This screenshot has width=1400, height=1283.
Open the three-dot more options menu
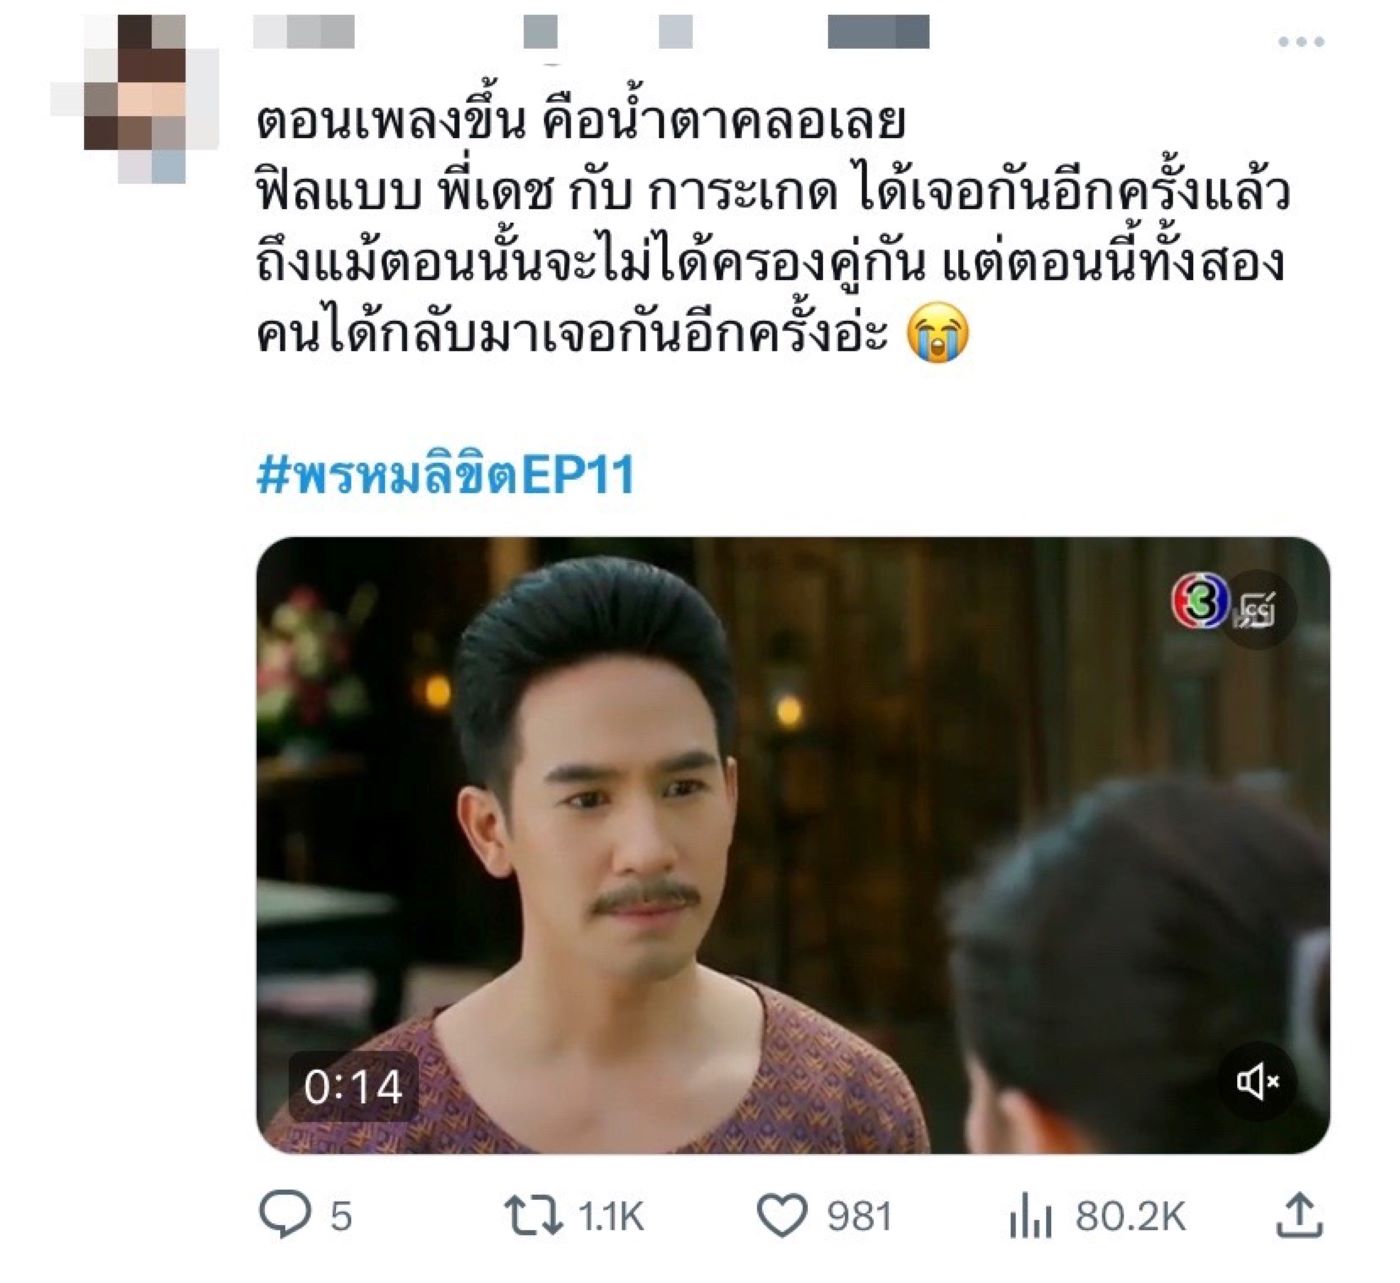click(x=1301, y=42)
